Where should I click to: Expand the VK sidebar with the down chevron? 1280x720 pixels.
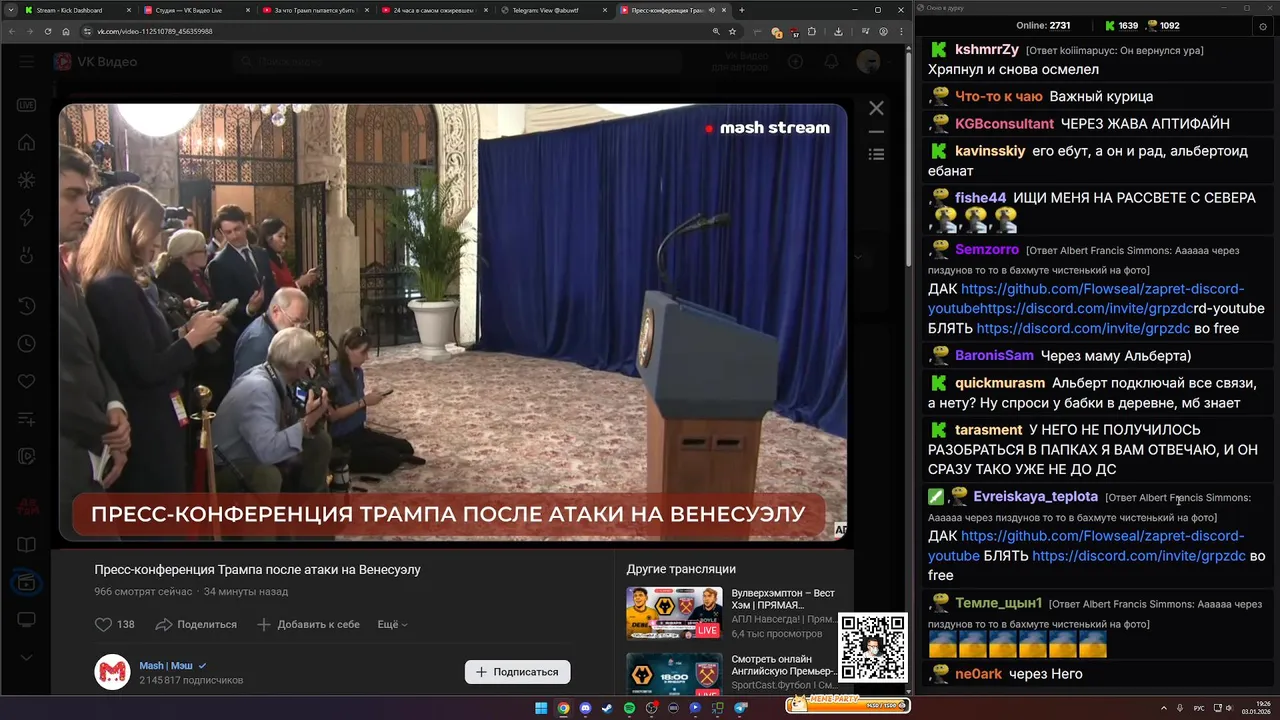(x=27, y=657)
